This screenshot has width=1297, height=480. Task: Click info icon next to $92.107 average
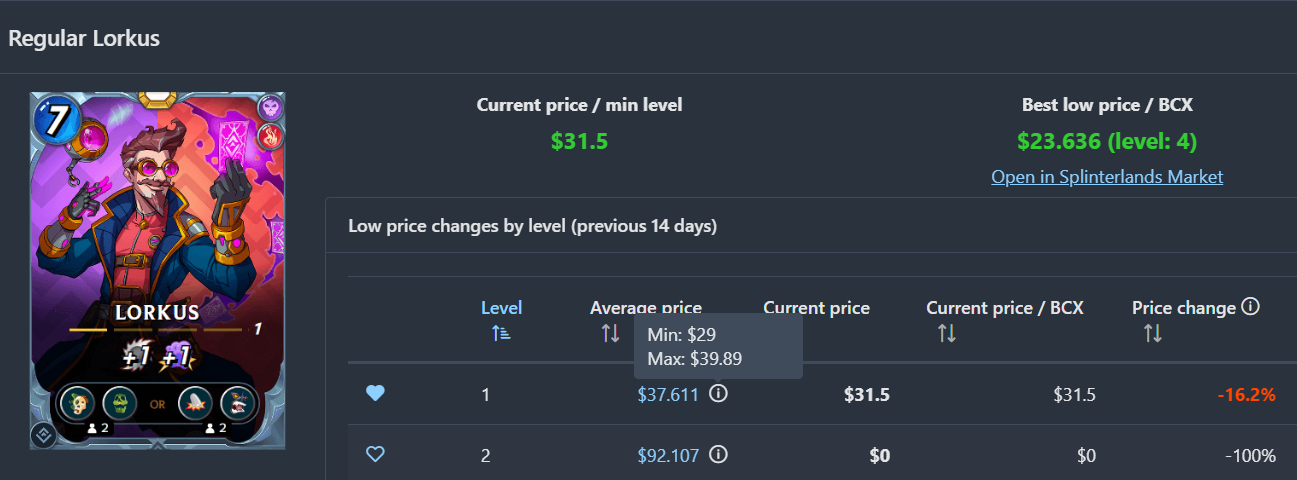718,455
